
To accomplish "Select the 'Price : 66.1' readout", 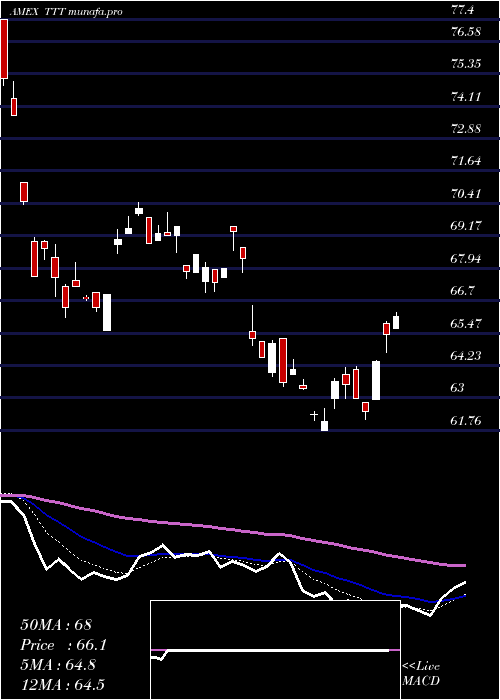I will coord(64,645).
